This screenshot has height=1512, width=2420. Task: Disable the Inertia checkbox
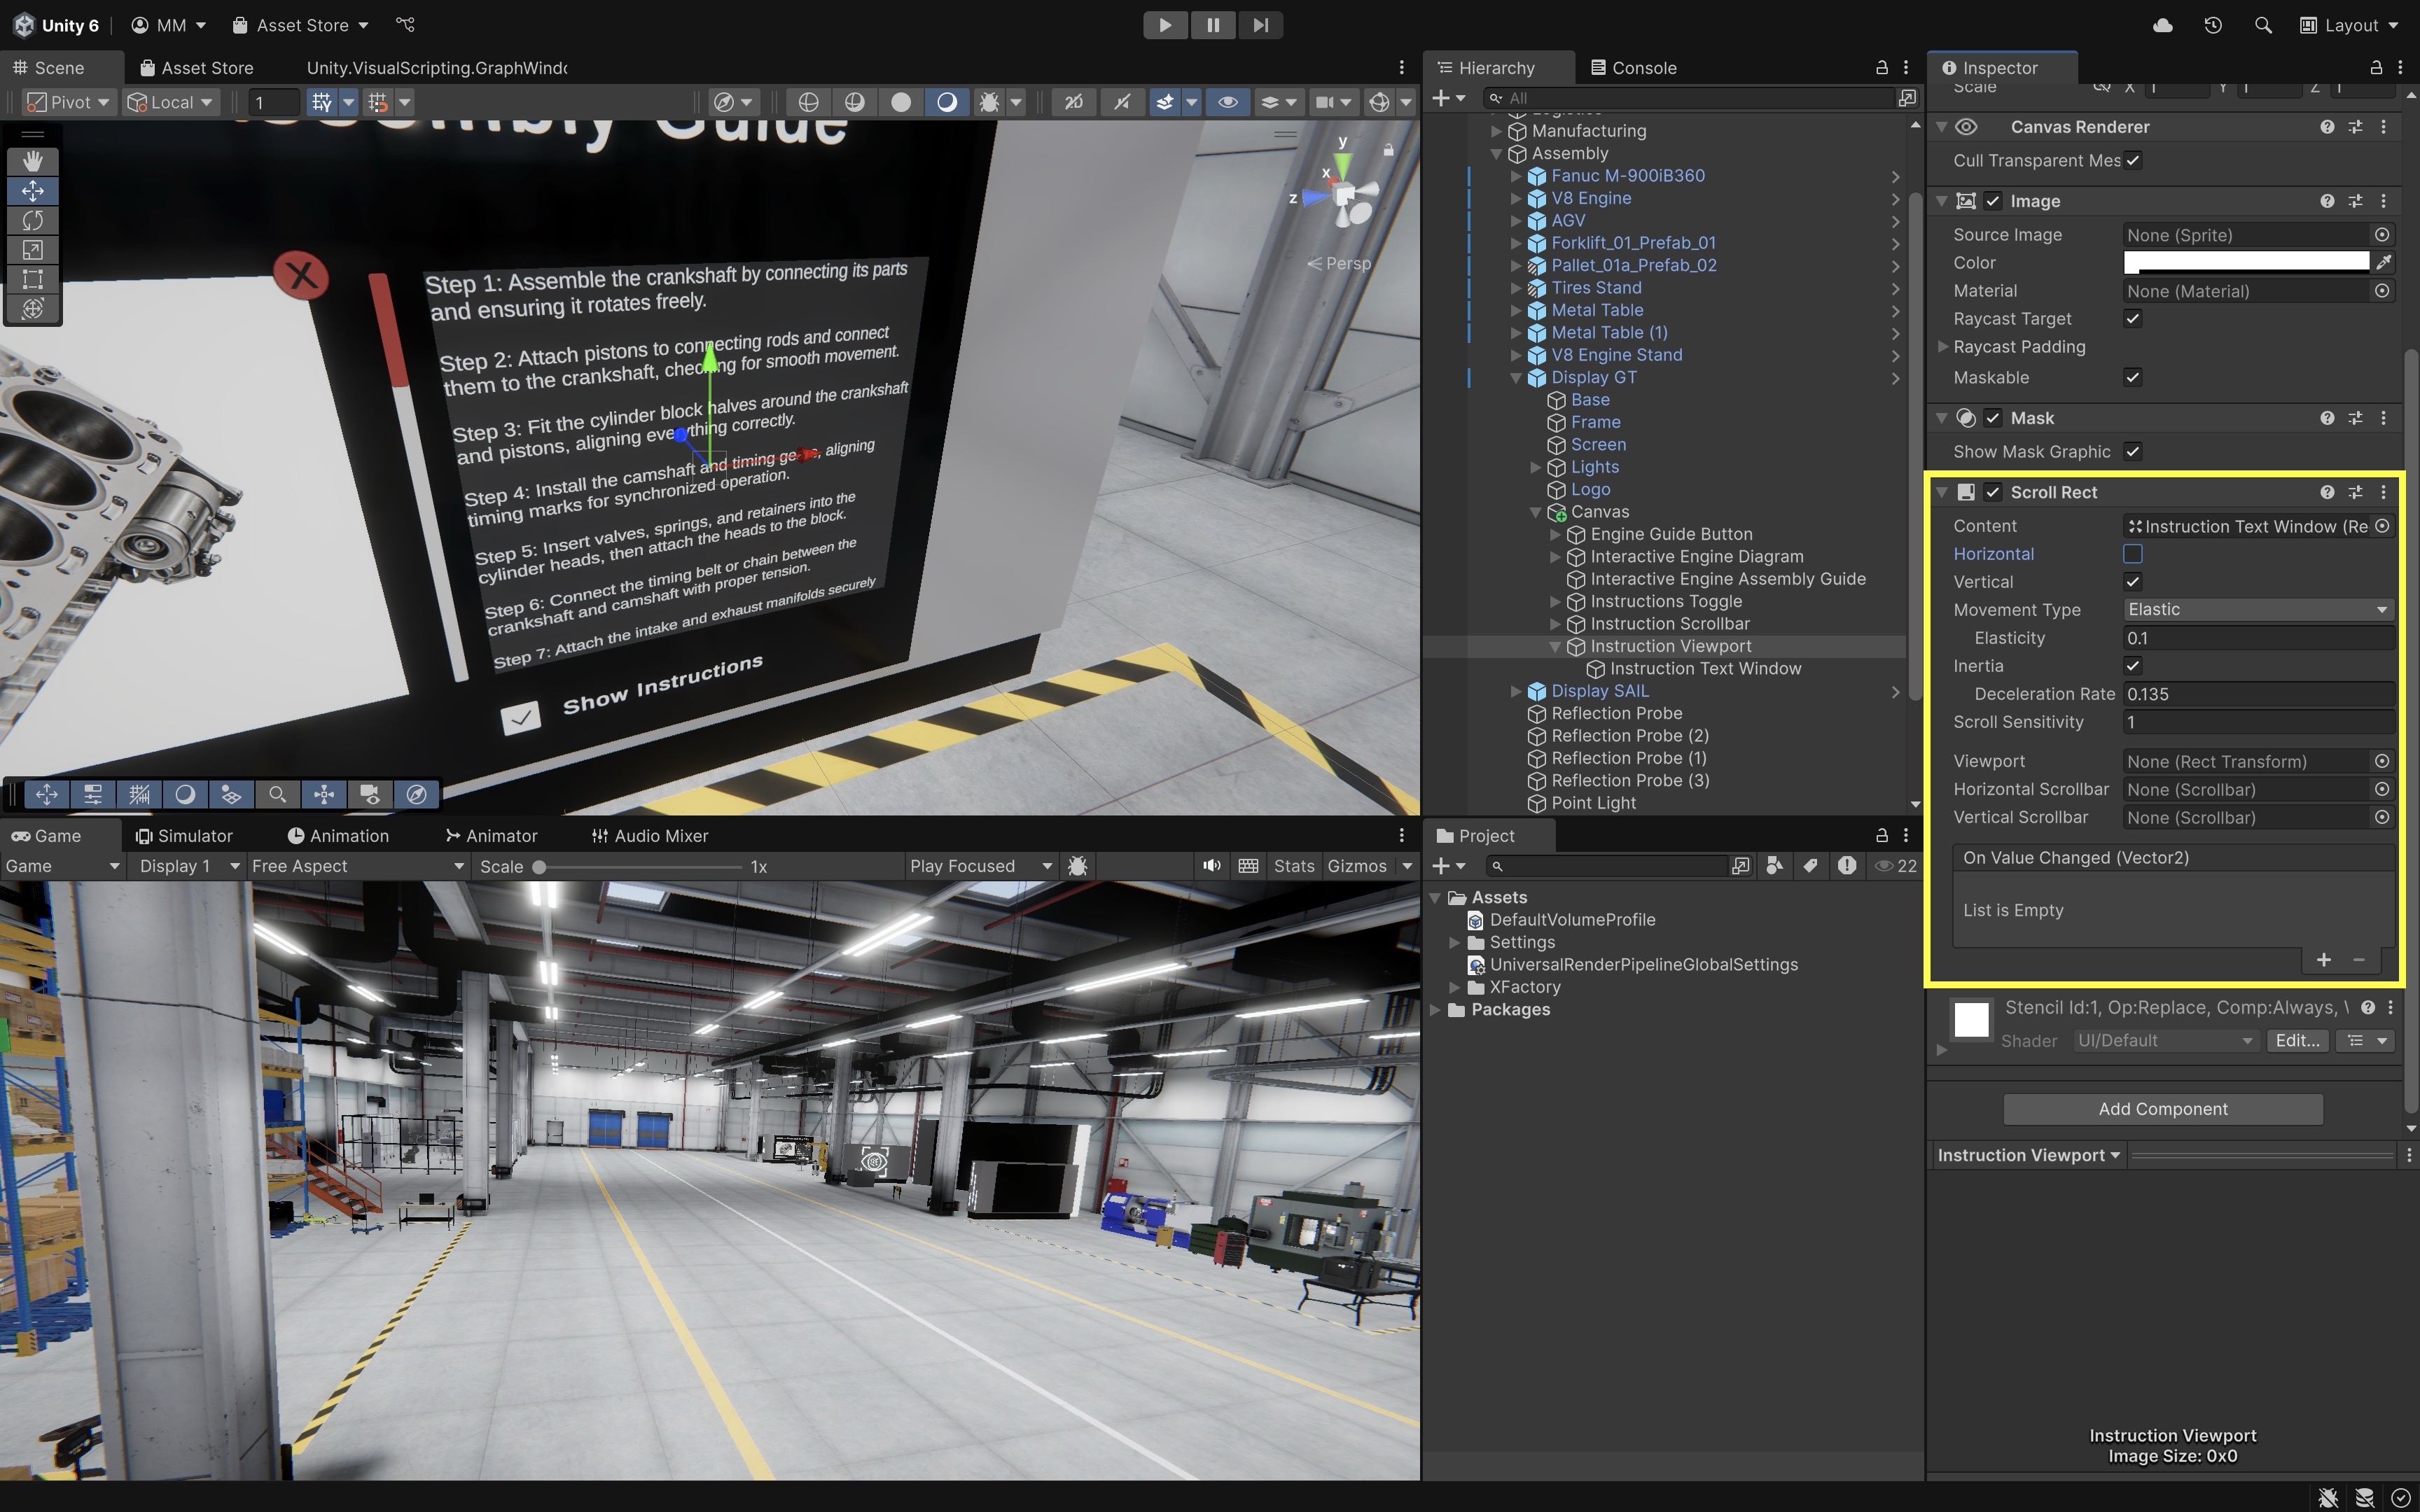[2132, 666]
